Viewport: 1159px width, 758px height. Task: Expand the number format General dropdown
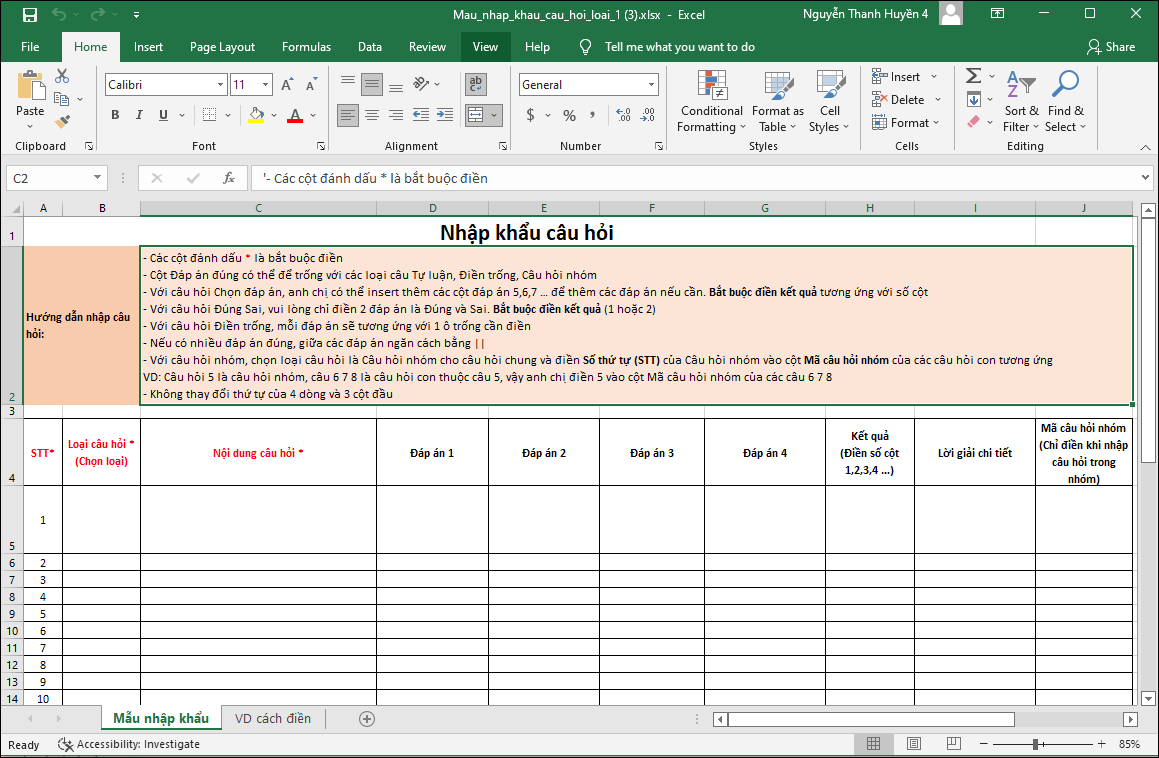click(x=652, y=85)
